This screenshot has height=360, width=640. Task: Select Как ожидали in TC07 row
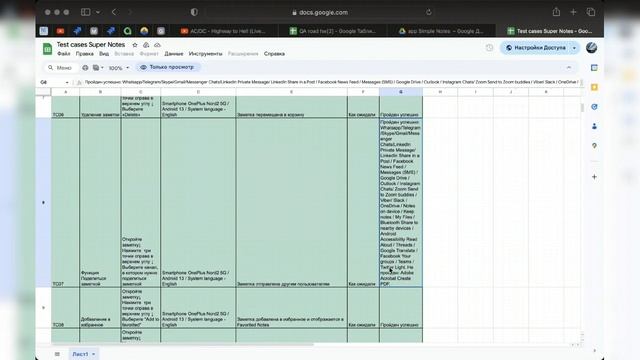(x=363, y=202)
